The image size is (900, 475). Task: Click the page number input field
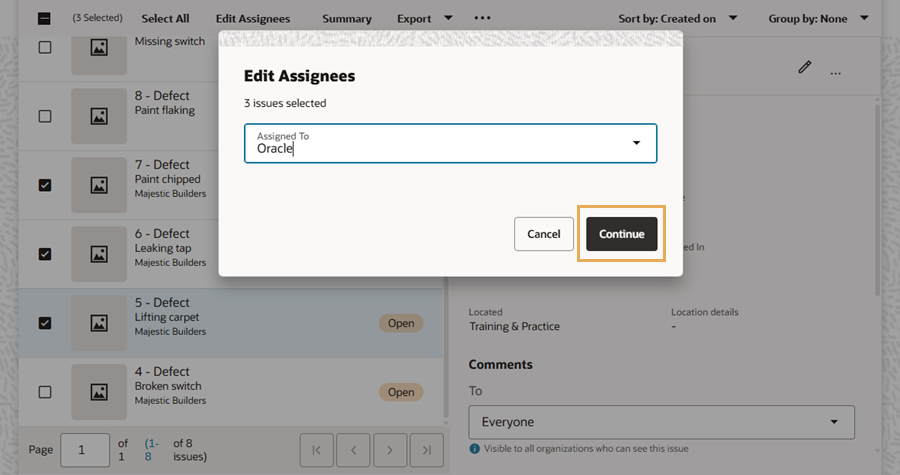click(x=85, y=450)
